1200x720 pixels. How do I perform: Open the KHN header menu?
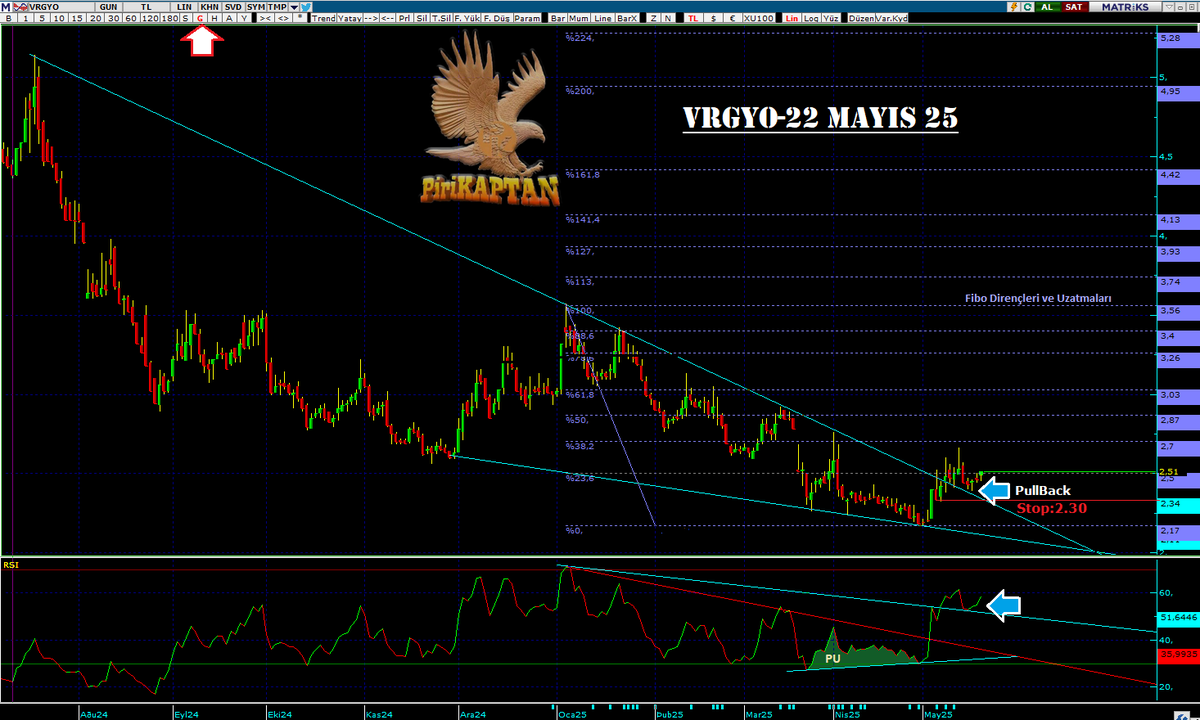tap(210, 7)
